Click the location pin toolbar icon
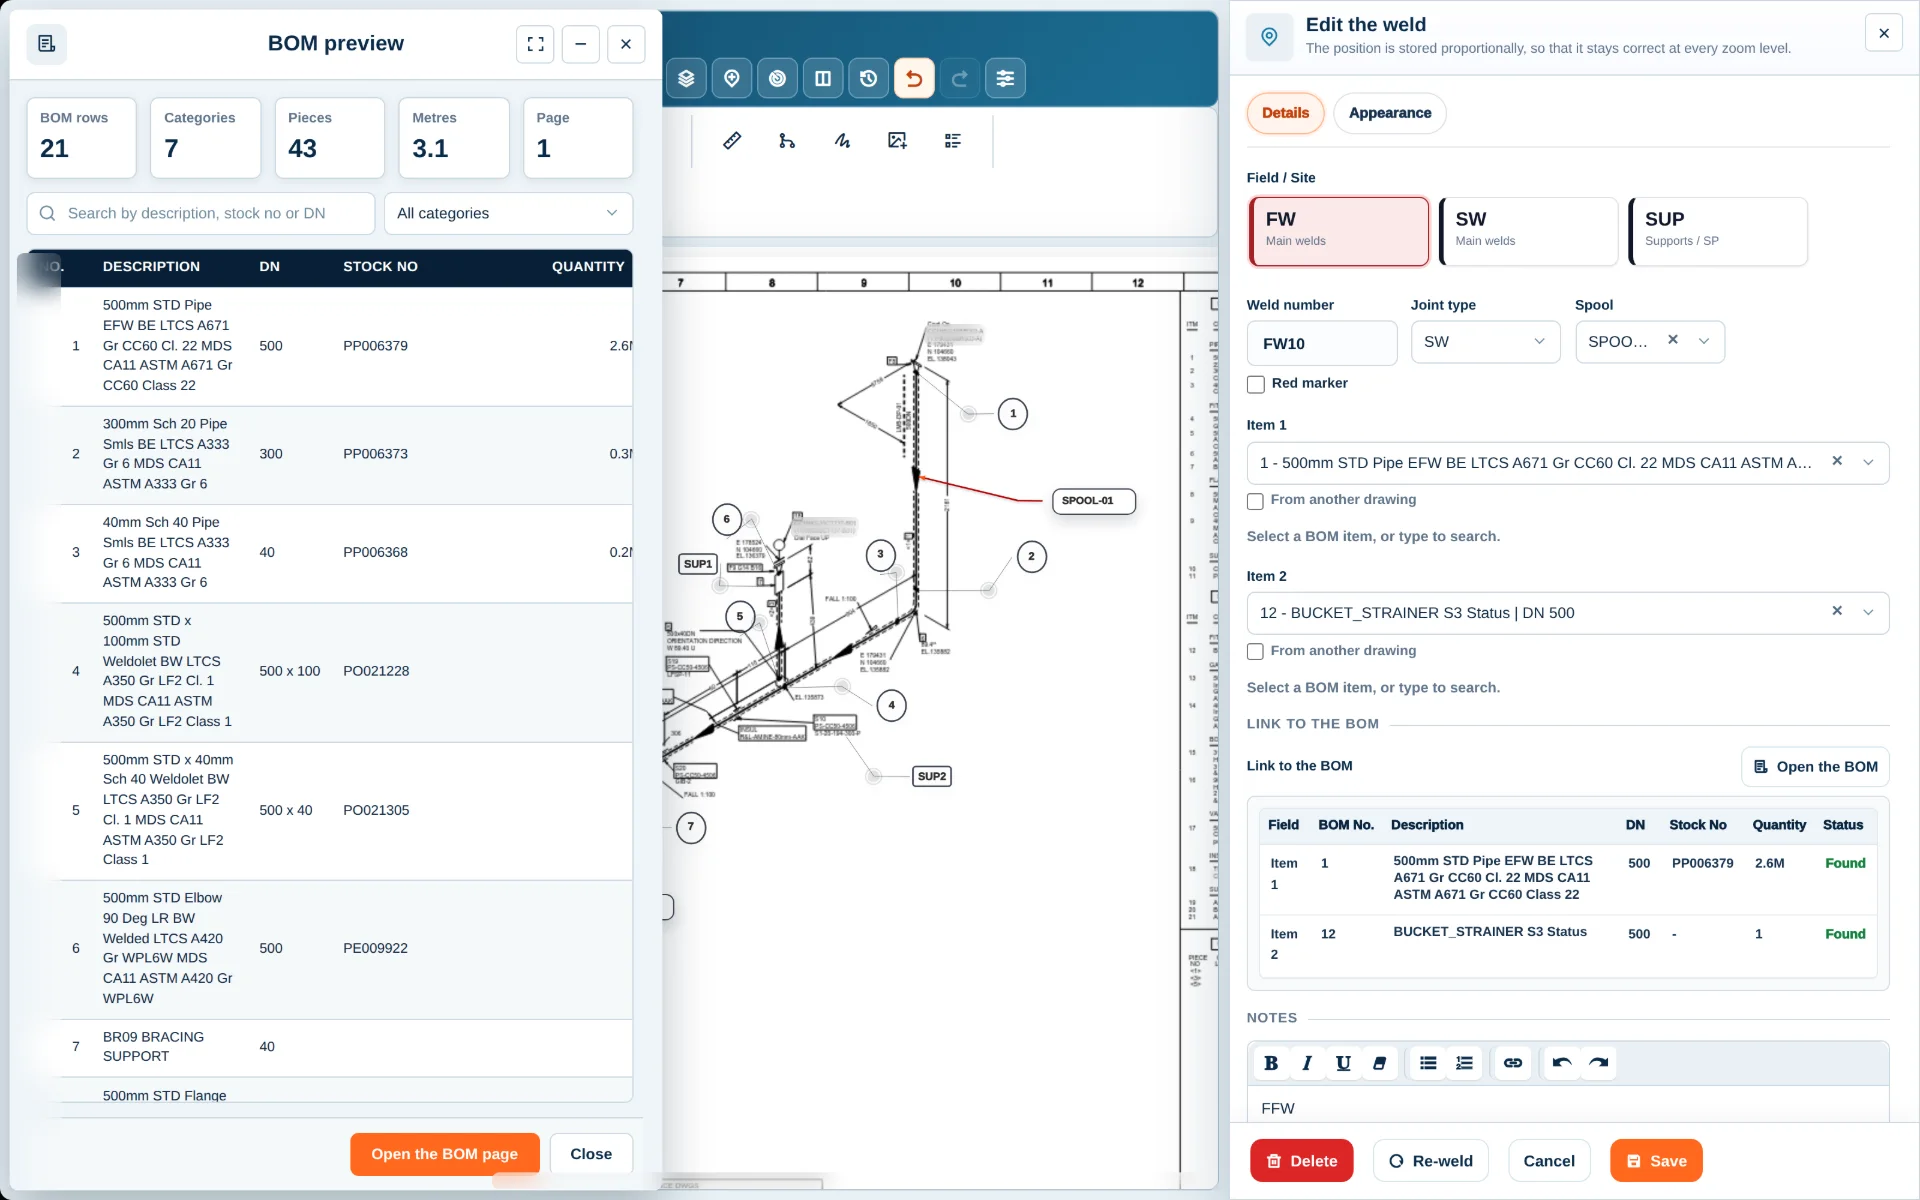Screen dimensions: 1920x1200 pyautogui.click(x=732, y=78)
